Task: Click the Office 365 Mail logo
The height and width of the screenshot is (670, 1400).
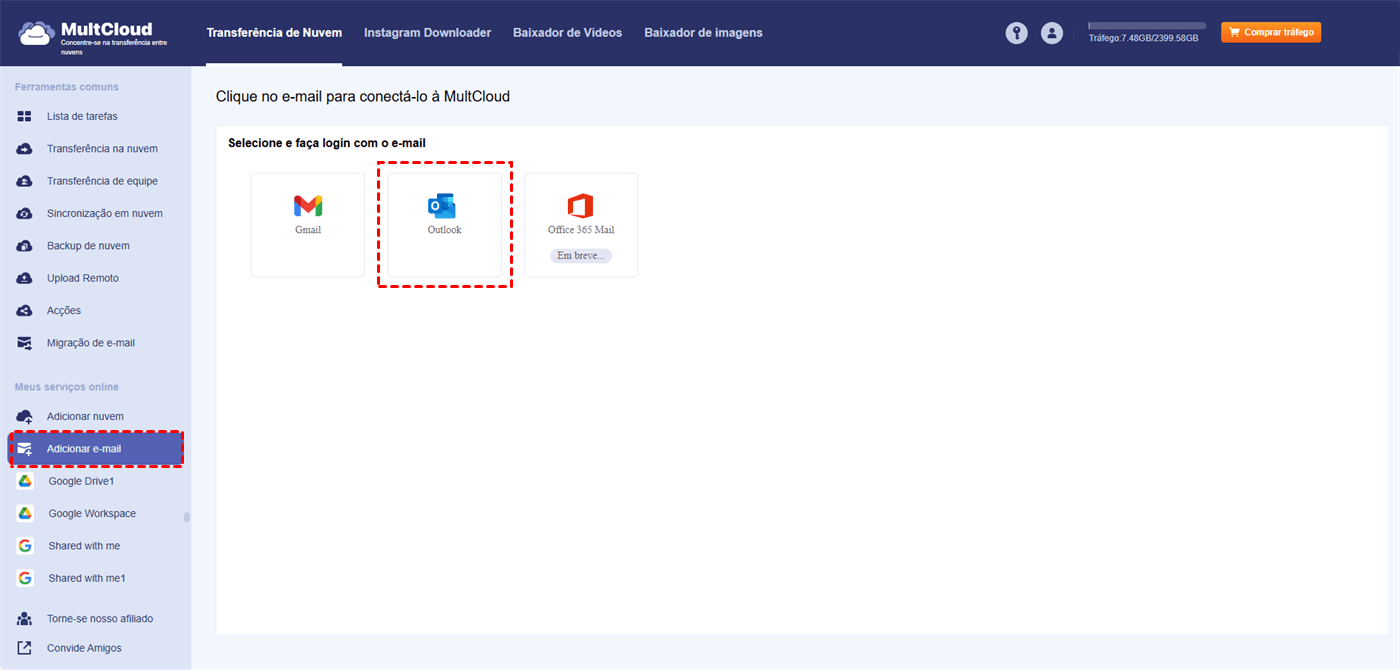Action: [x=580, y=206]
